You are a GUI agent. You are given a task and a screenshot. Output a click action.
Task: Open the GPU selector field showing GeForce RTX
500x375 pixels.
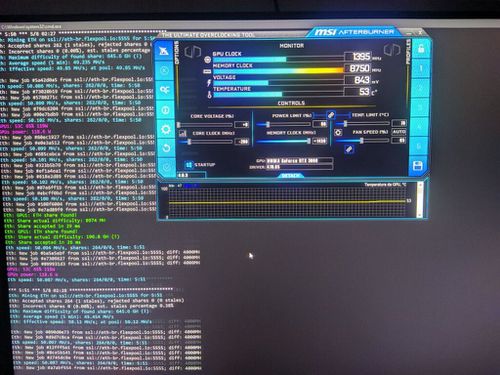pyautogui.click(x=299, y=161)
